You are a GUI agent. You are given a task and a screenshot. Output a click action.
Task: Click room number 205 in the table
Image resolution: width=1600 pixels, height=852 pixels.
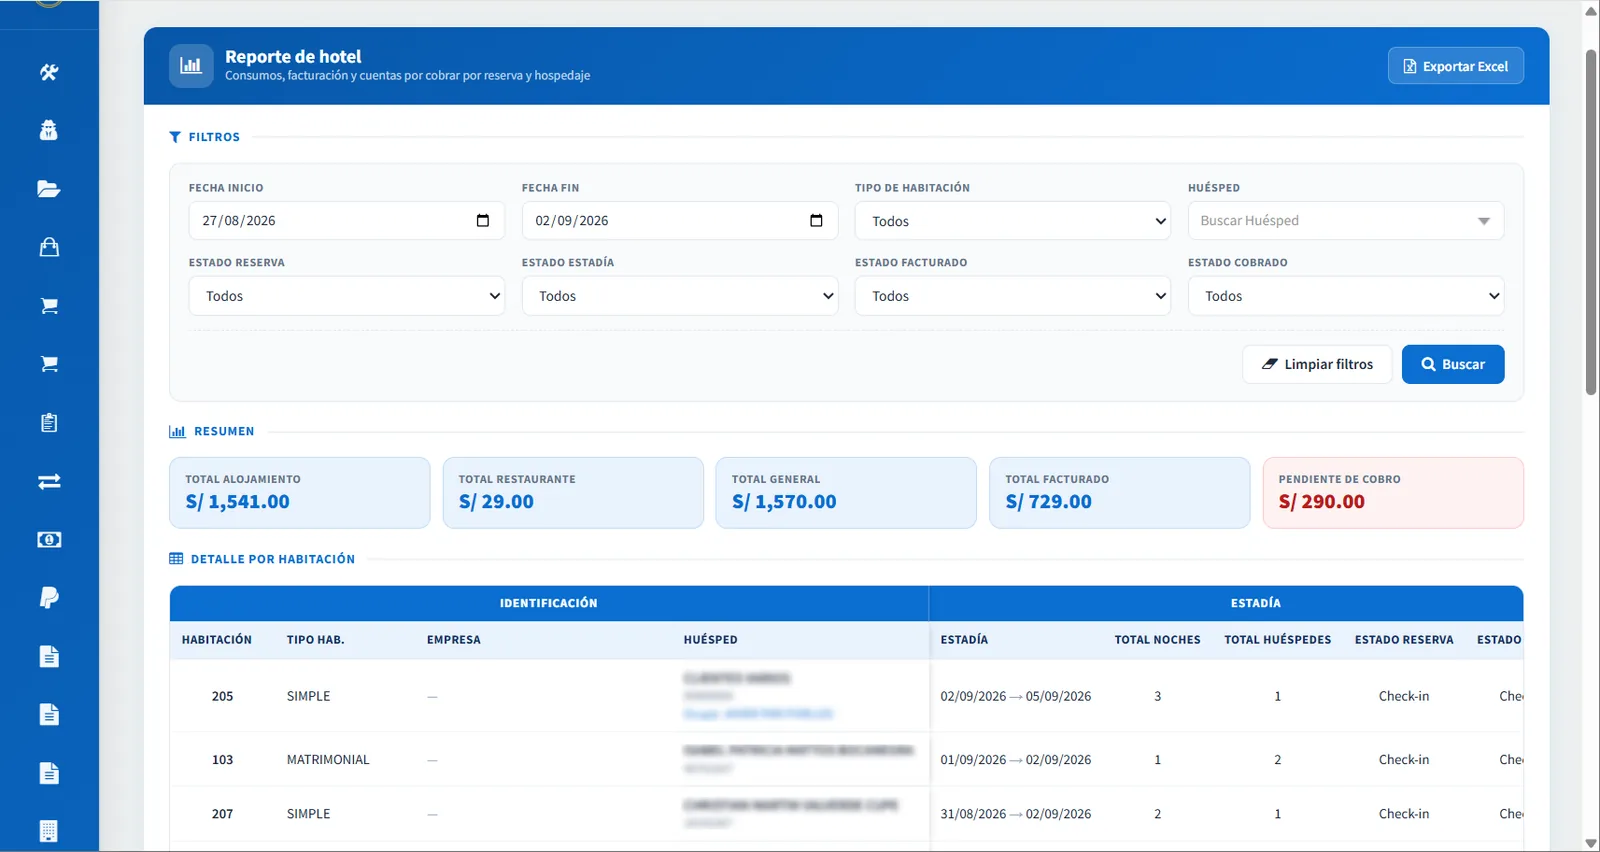[222, 696]
